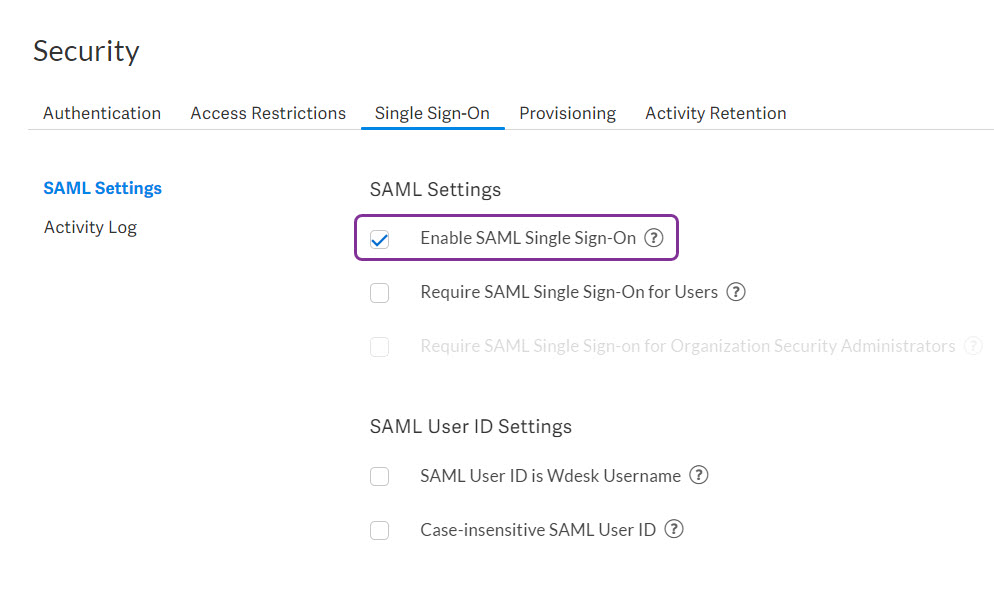This screenshot has width=994, height=595.
Task: Check Require SAML Single Sign-On for Users
Action: point(380,293)
